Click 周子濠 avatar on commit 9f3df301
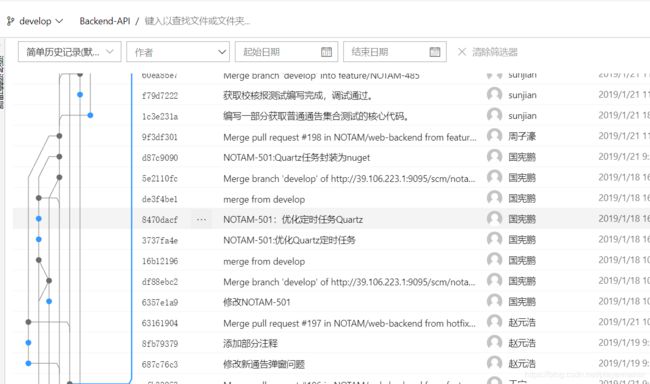 pos(494,136)
